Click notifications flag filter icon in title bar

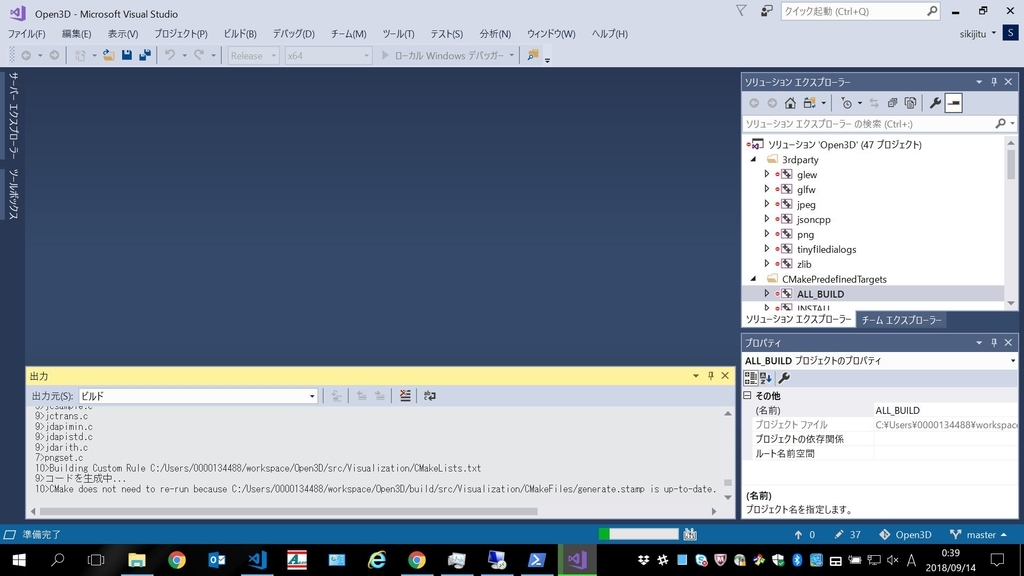point(741,11)
